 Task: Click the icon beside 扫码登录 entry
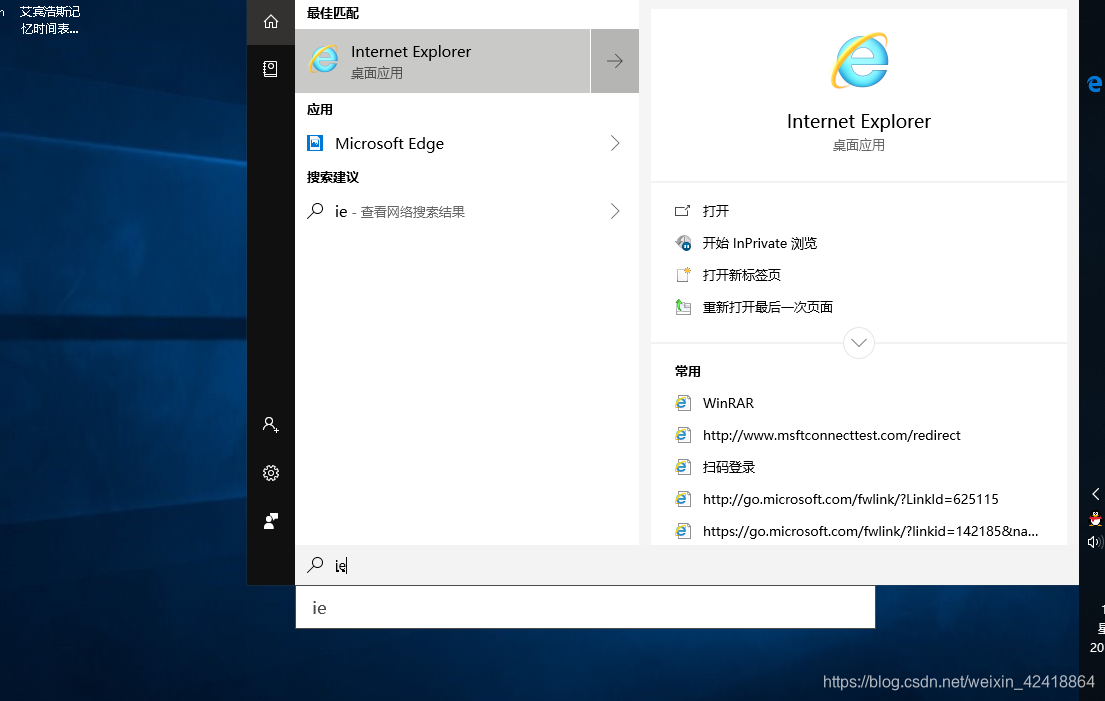click(682, 467)
